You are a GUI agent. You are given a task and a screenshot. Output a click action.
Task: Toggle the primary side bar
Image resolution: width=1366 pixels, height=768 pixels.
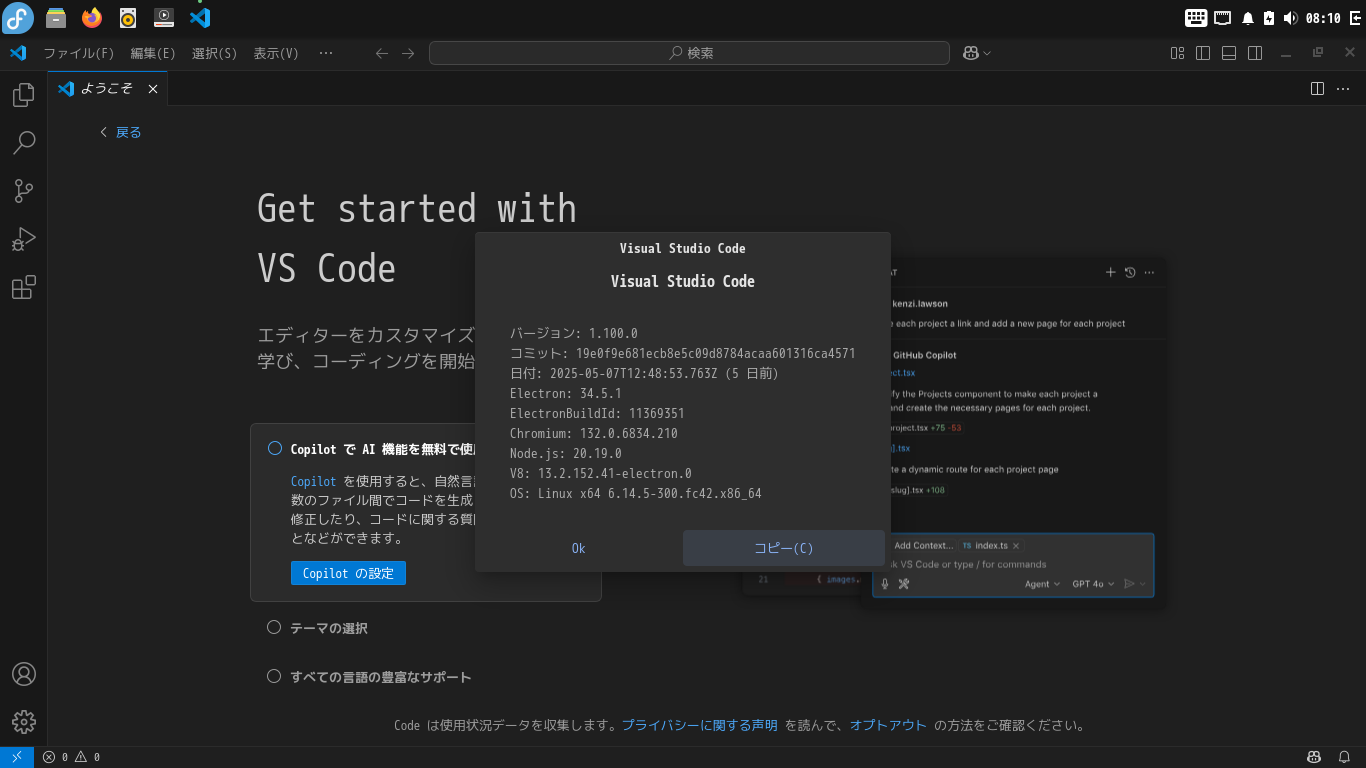point(1203,53)
